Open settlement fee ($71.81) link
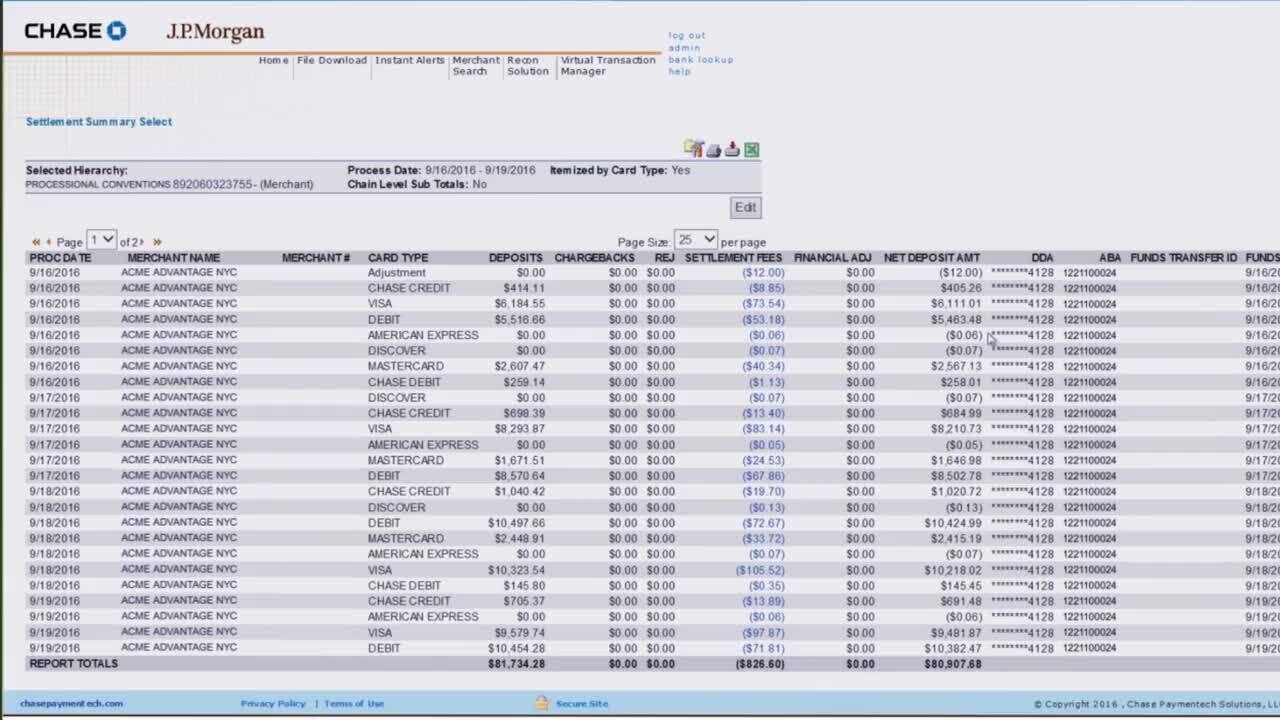1280x720 pixels. 763,648
